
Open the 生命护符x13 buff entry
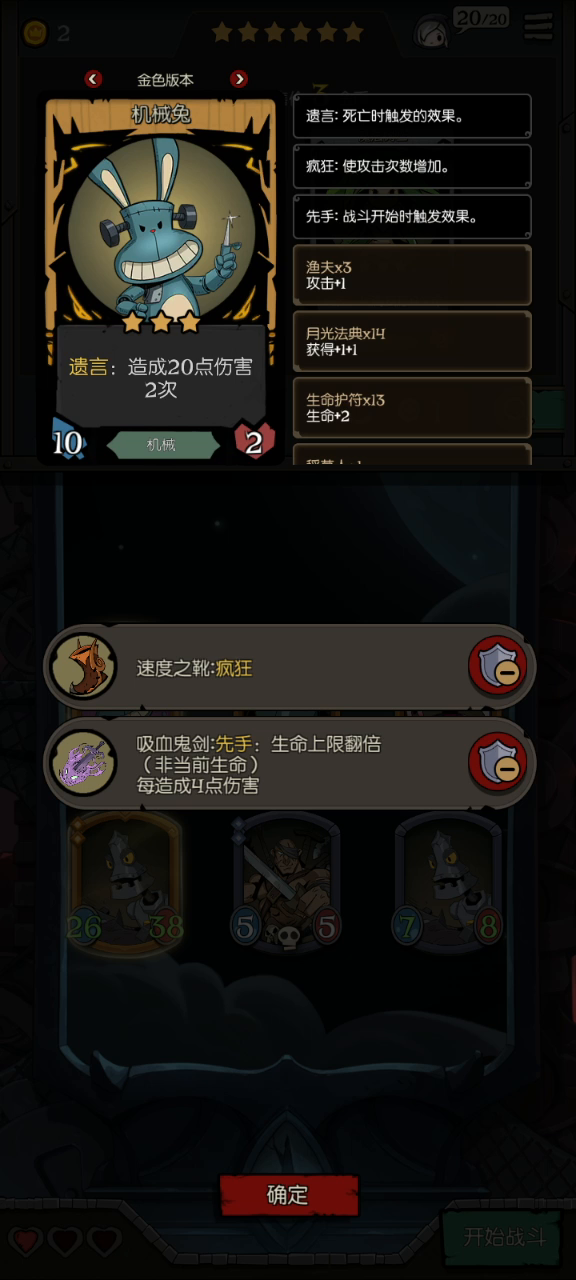click(412, 407)
